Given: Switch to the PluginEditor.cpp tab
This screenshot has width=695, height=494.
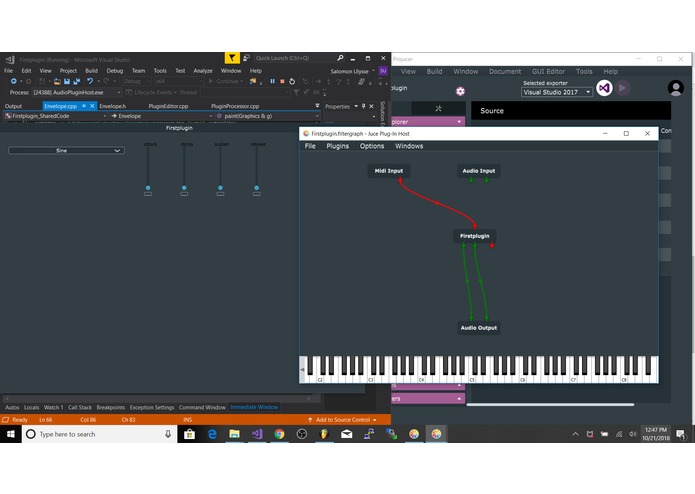Looking at the screenshot, I should 168,106.
